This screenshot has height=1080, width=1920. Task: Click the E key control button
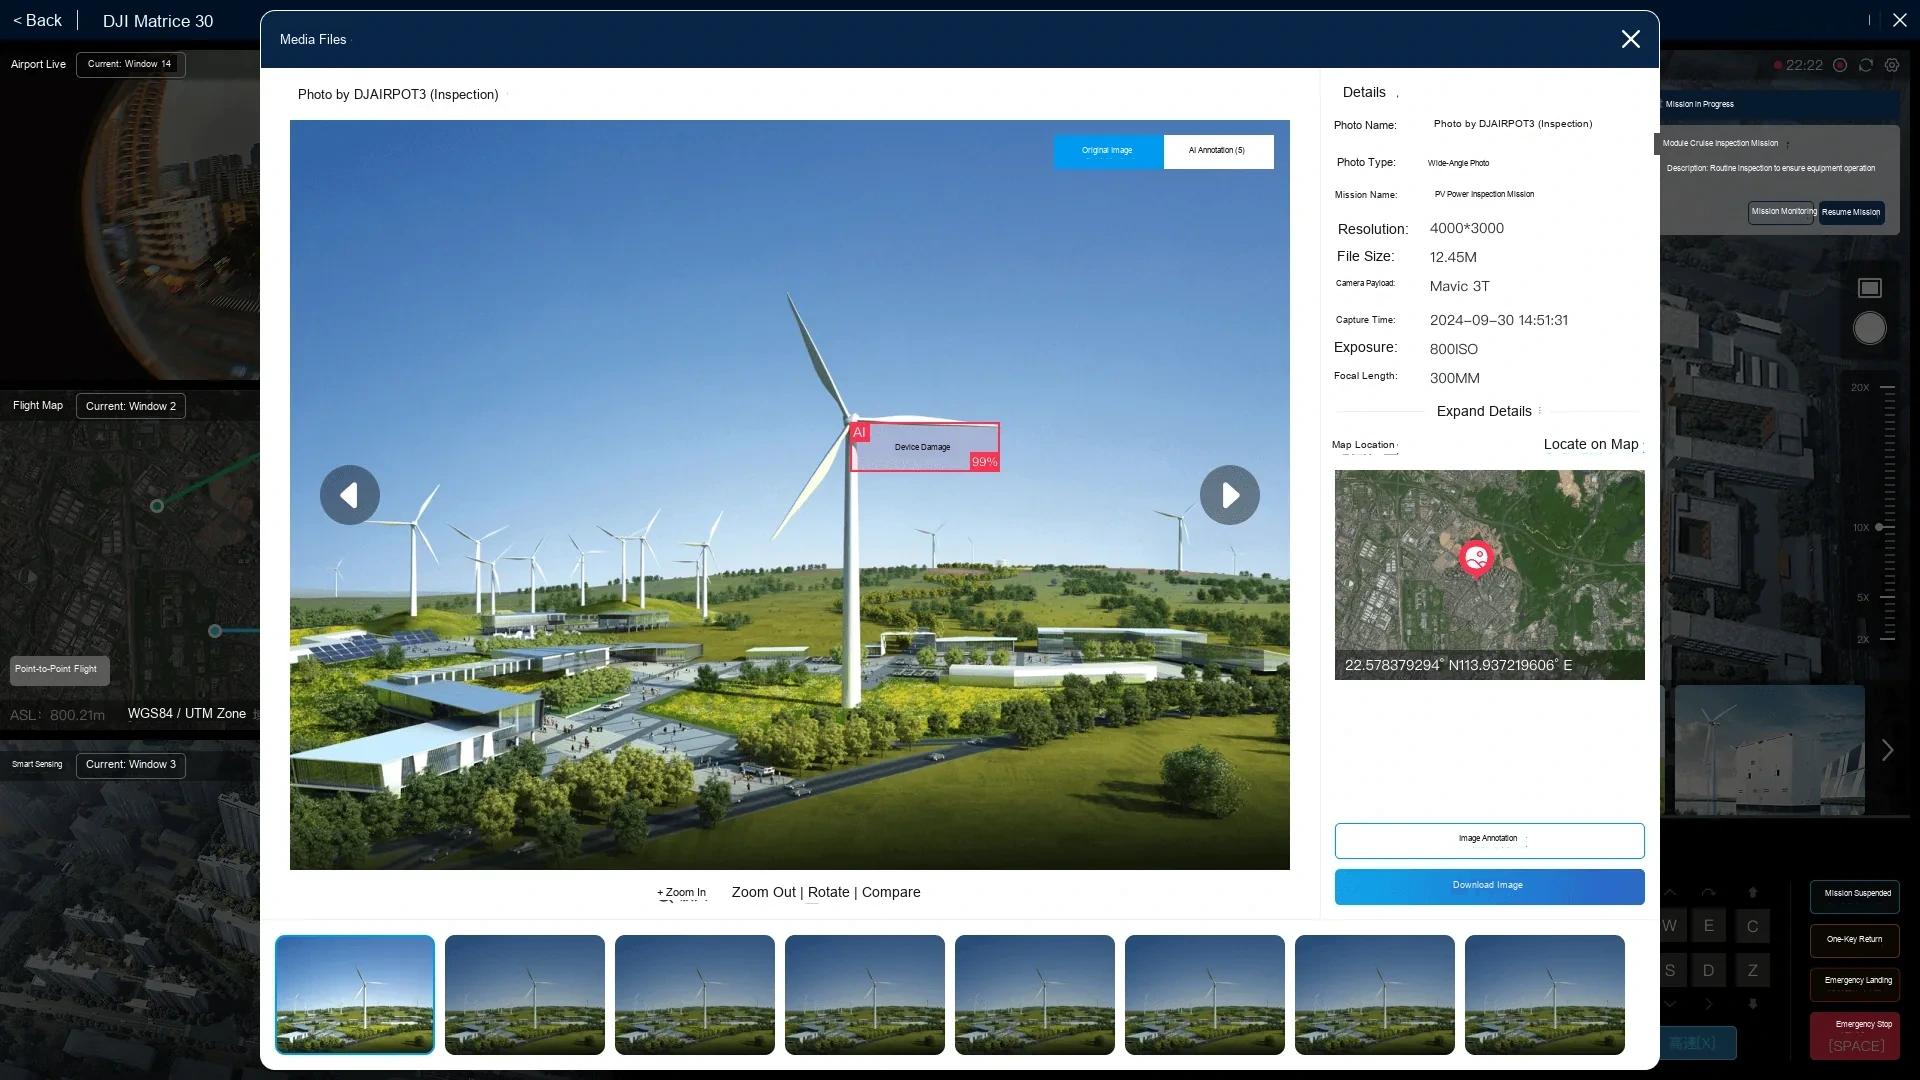[x=1709, y=926]
